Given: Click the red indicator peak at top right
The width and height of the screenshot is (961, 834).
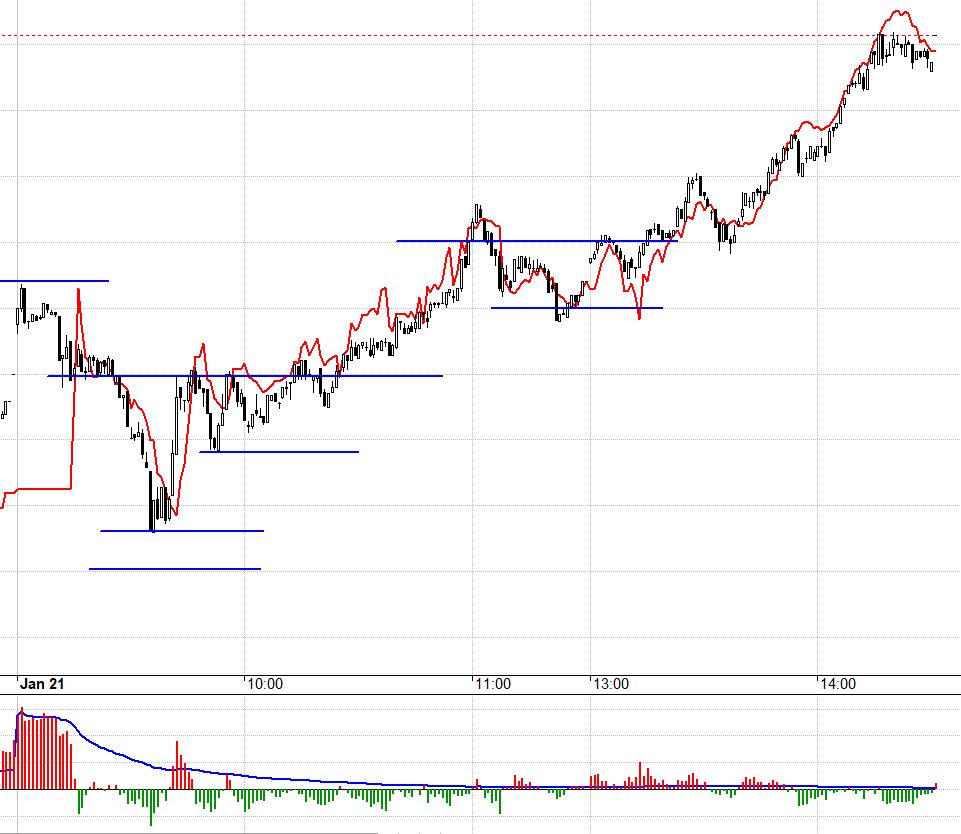Looking at the screenshot, I should (x=897, y=13).
